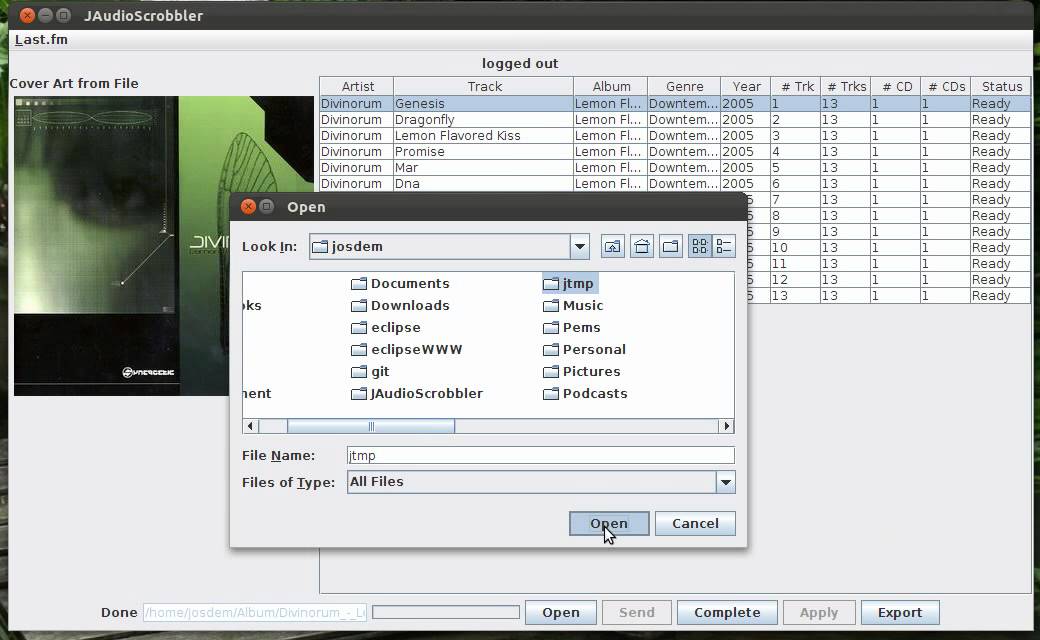
Task: Select the Pems folder
Action: pyautogui.click(x=572, y=328)
